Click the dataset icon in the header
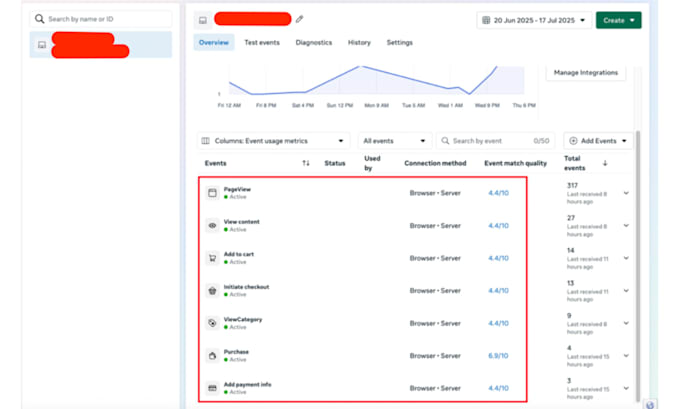The width and height of the screenshot is (680, 409). click(x=203, y=20)
